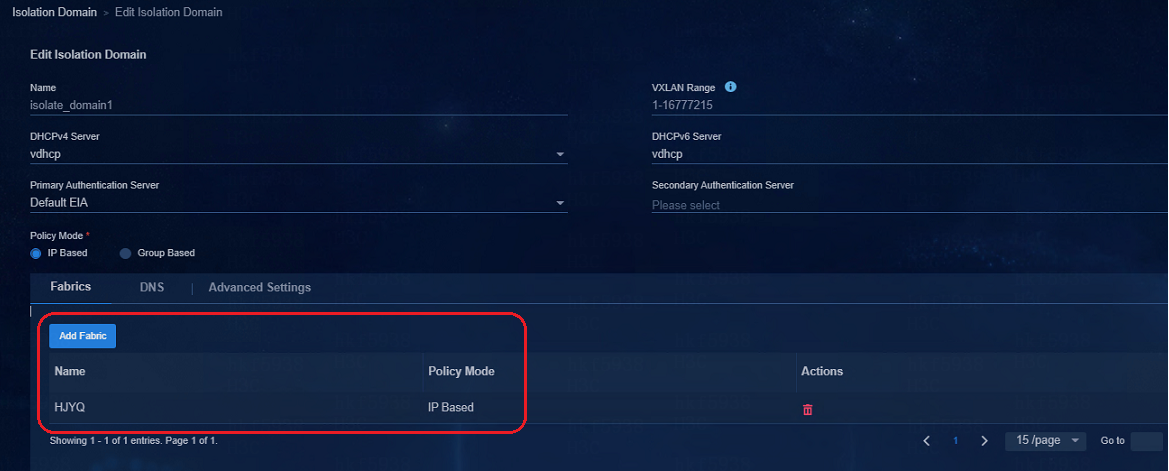Open the Primary Authentication Server dropdown
This screenshot has width=1169, height=471.
click(x=299, y=202)
